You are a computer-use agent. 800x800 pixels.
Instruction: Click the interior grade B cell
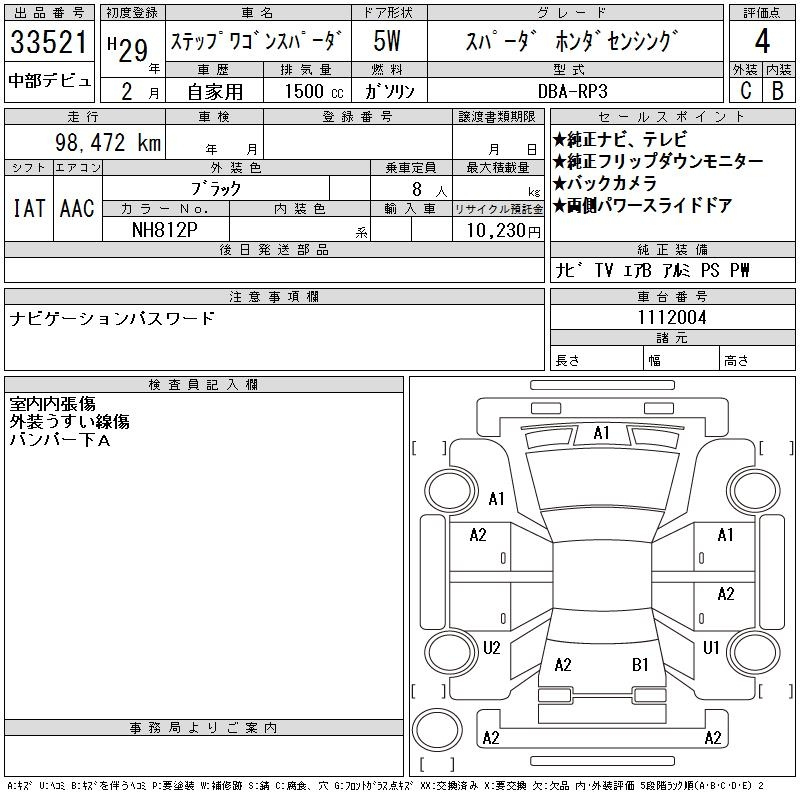coord(777,90)
